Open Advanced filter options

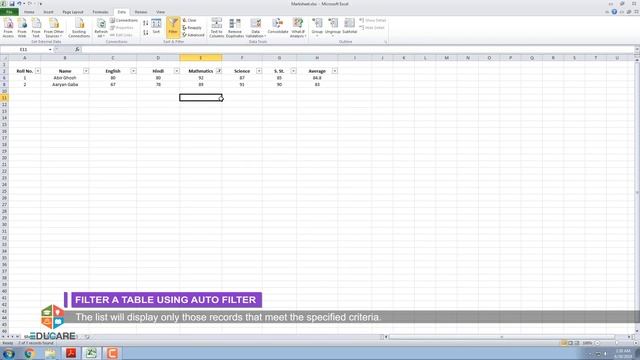tap(193, 35)
